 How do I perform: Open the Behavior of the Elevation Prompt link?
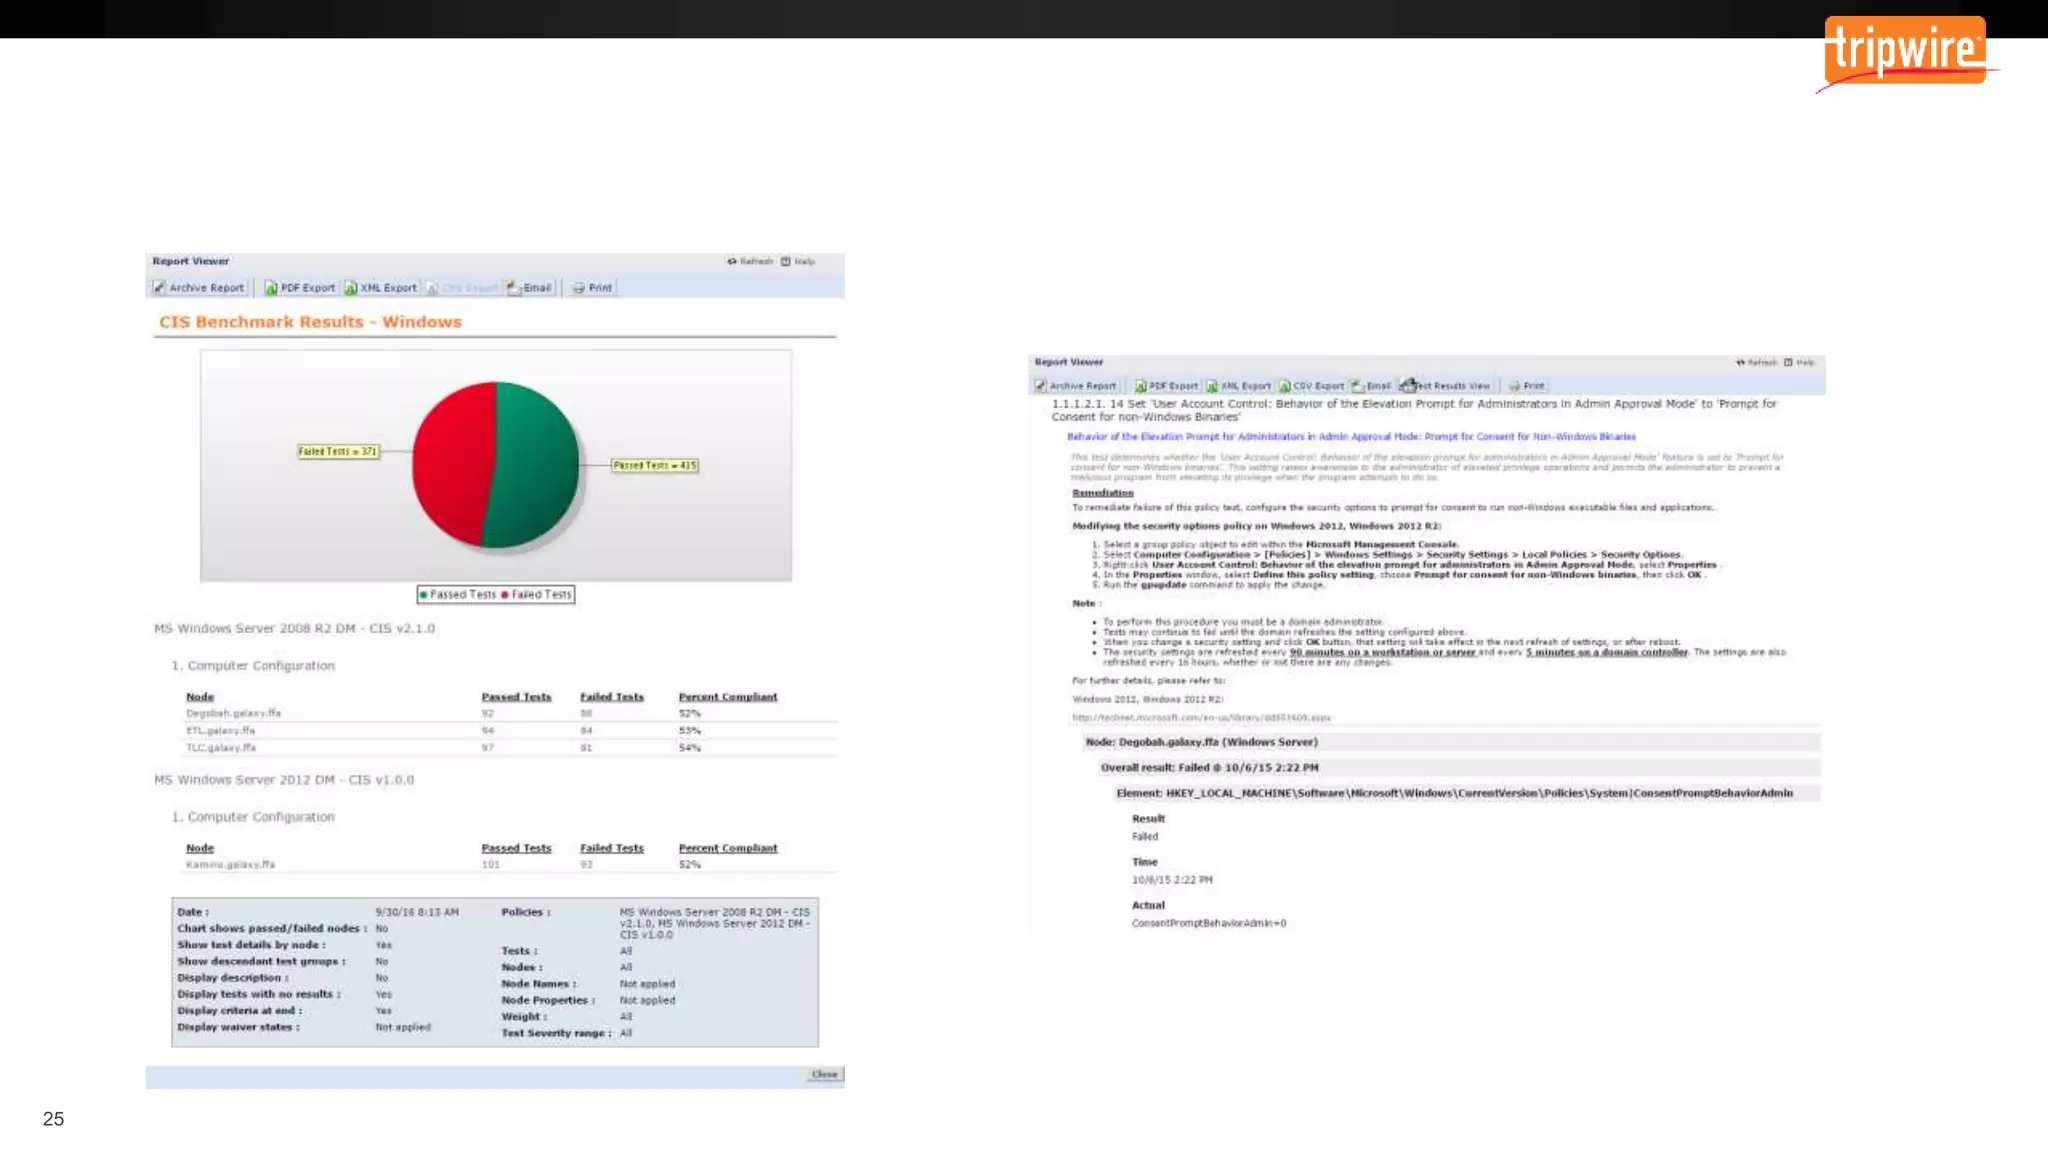click(x=1350, y=437)
